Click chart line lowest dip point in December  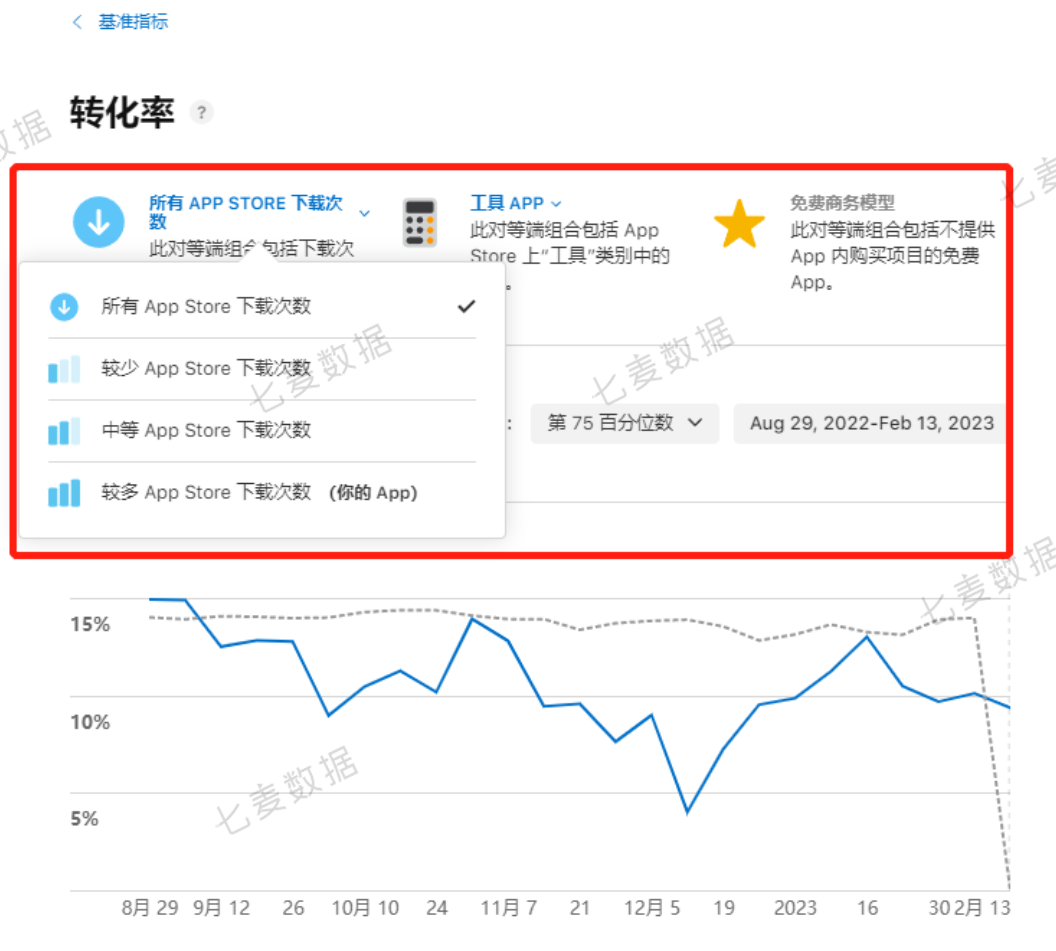coord(688,812)
